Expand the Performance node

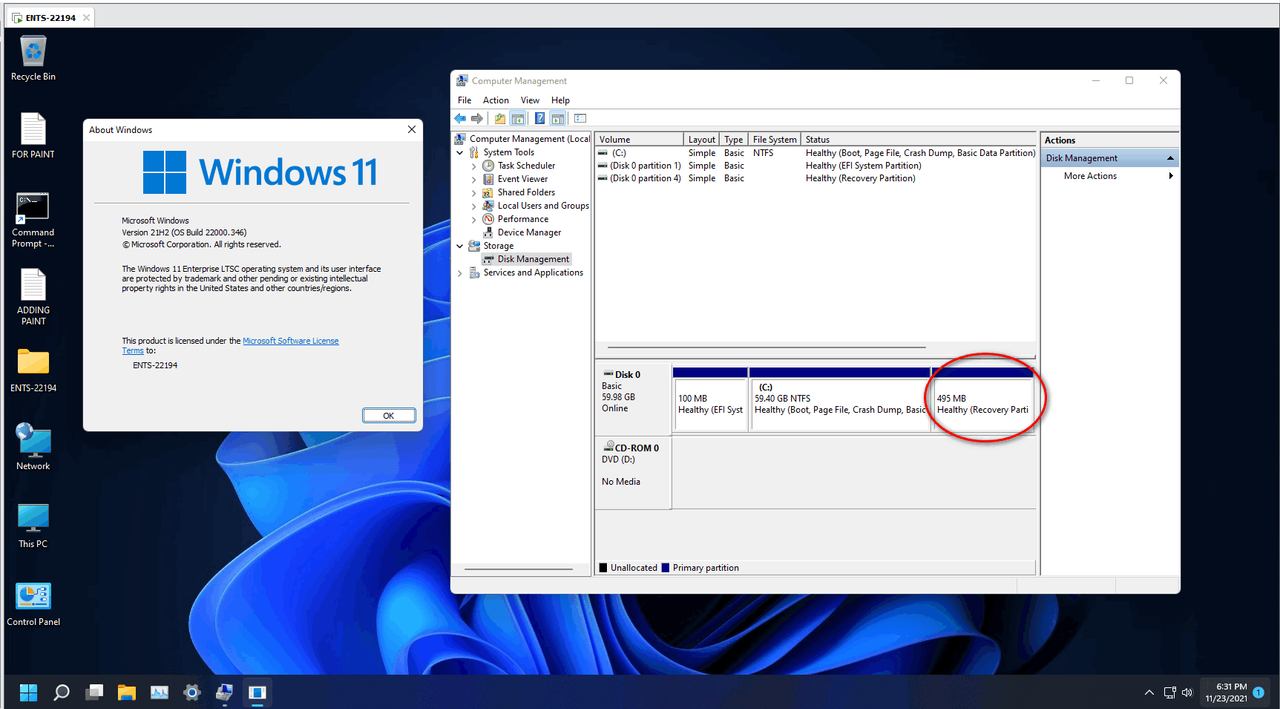click(474, 219)
